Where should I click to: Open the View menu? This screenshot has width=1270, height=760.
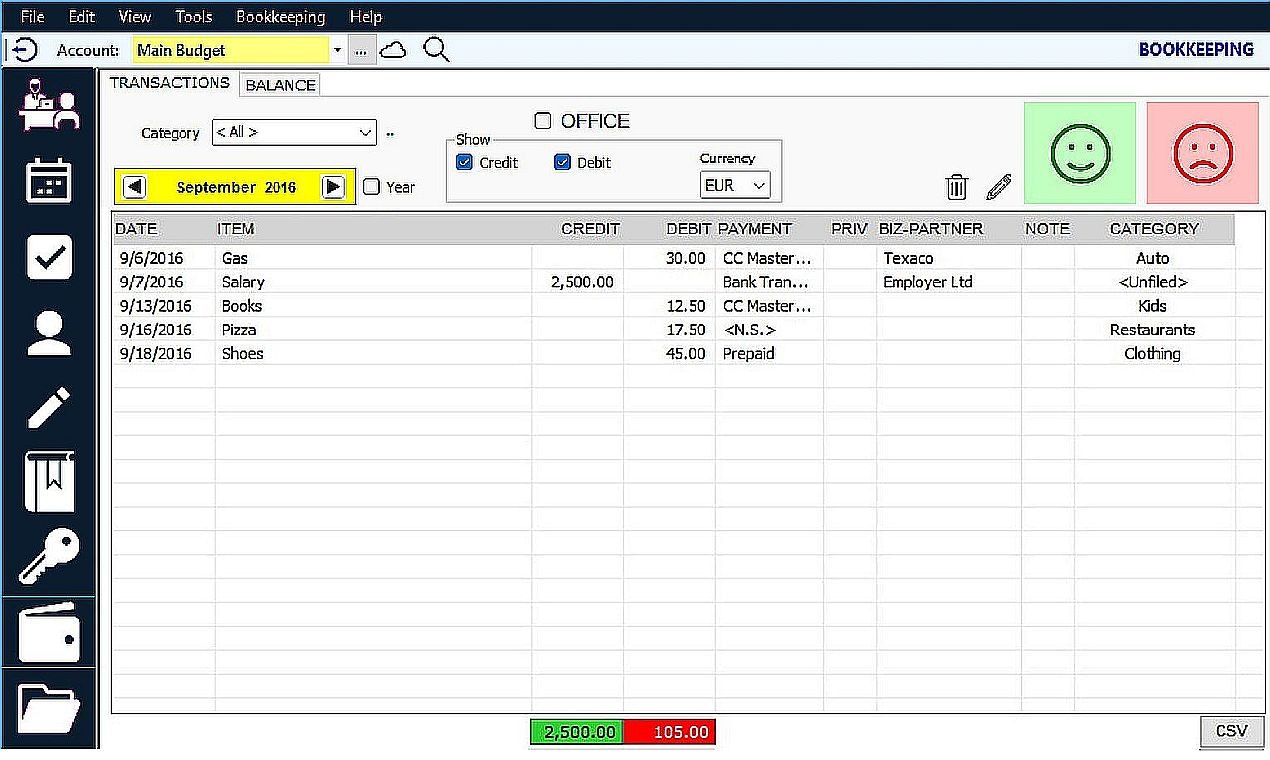point(135,16)
